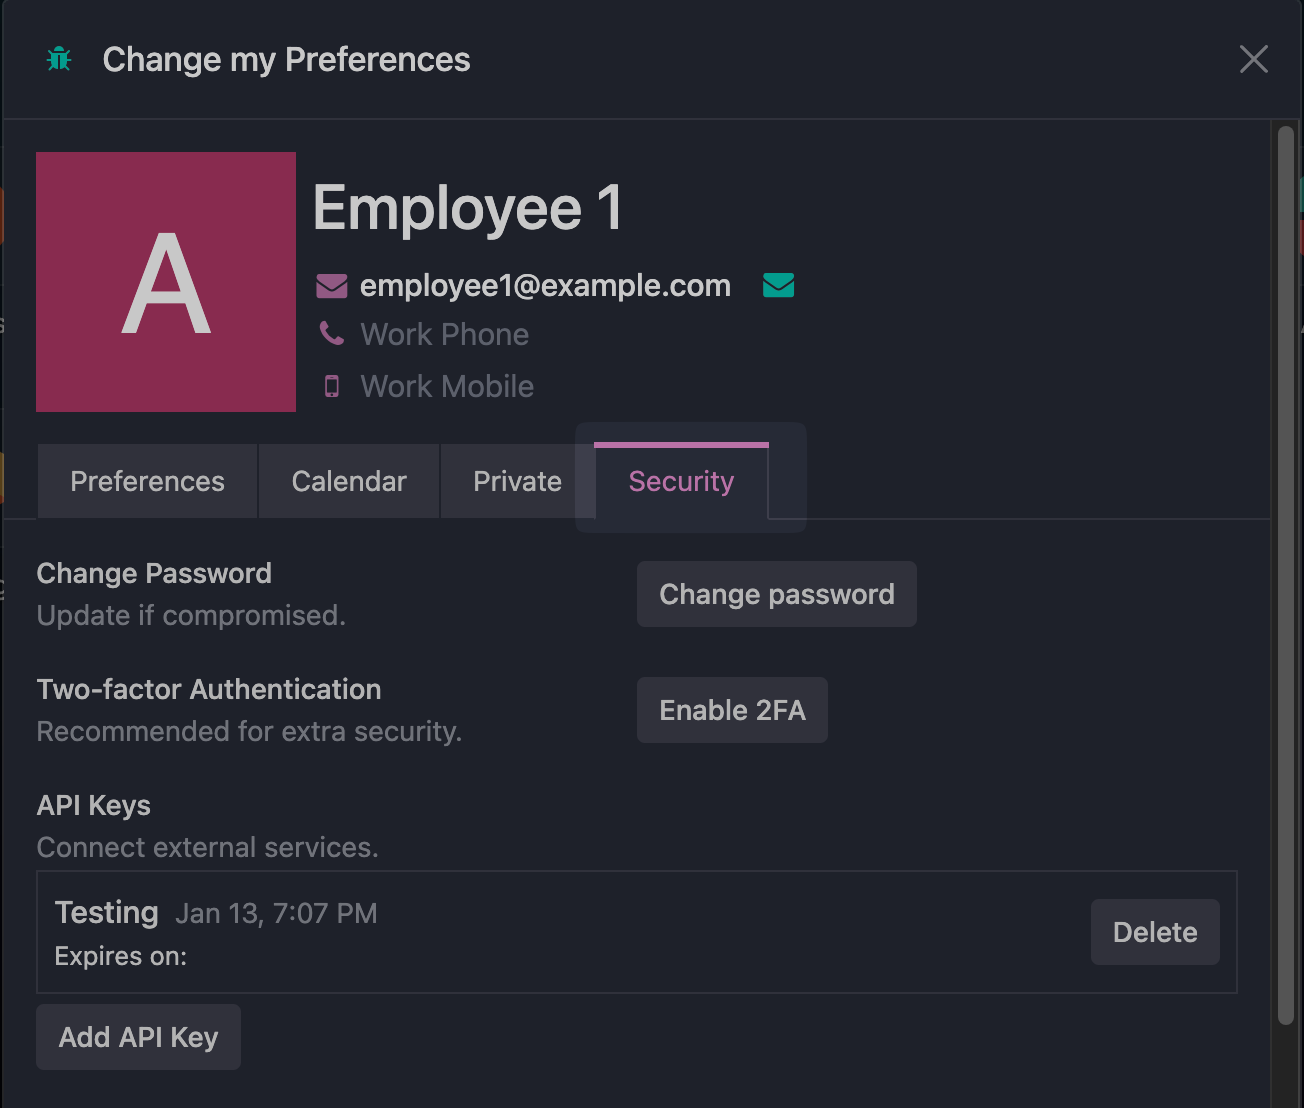Click the Add API Key button

pos(138,1037)
